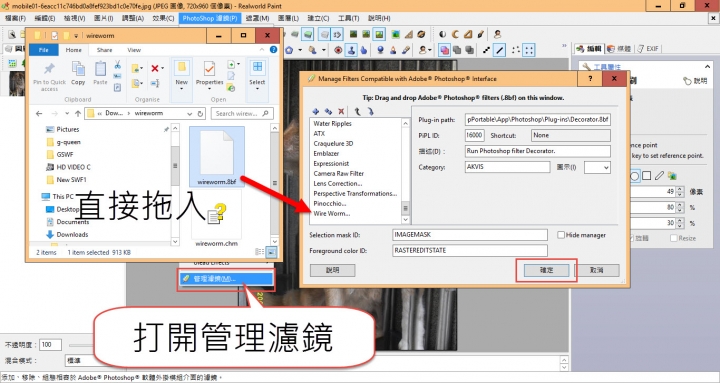Click move-filter-up arrow icon in manager
Image resolution: width=720 pixels, height=383 pixels.
click(x=357, y=111)
